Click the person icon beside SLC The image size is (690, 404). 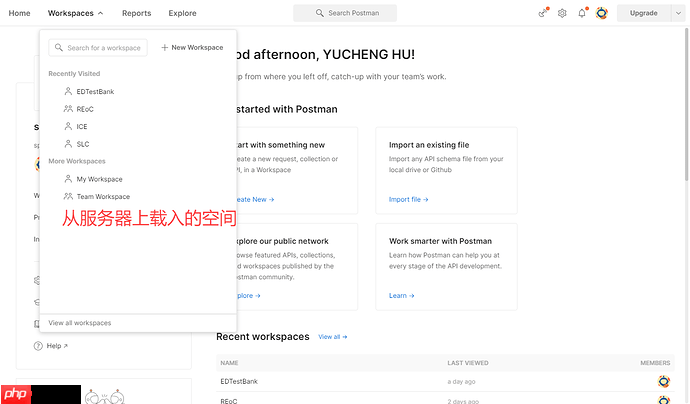(x=68, y=144)
